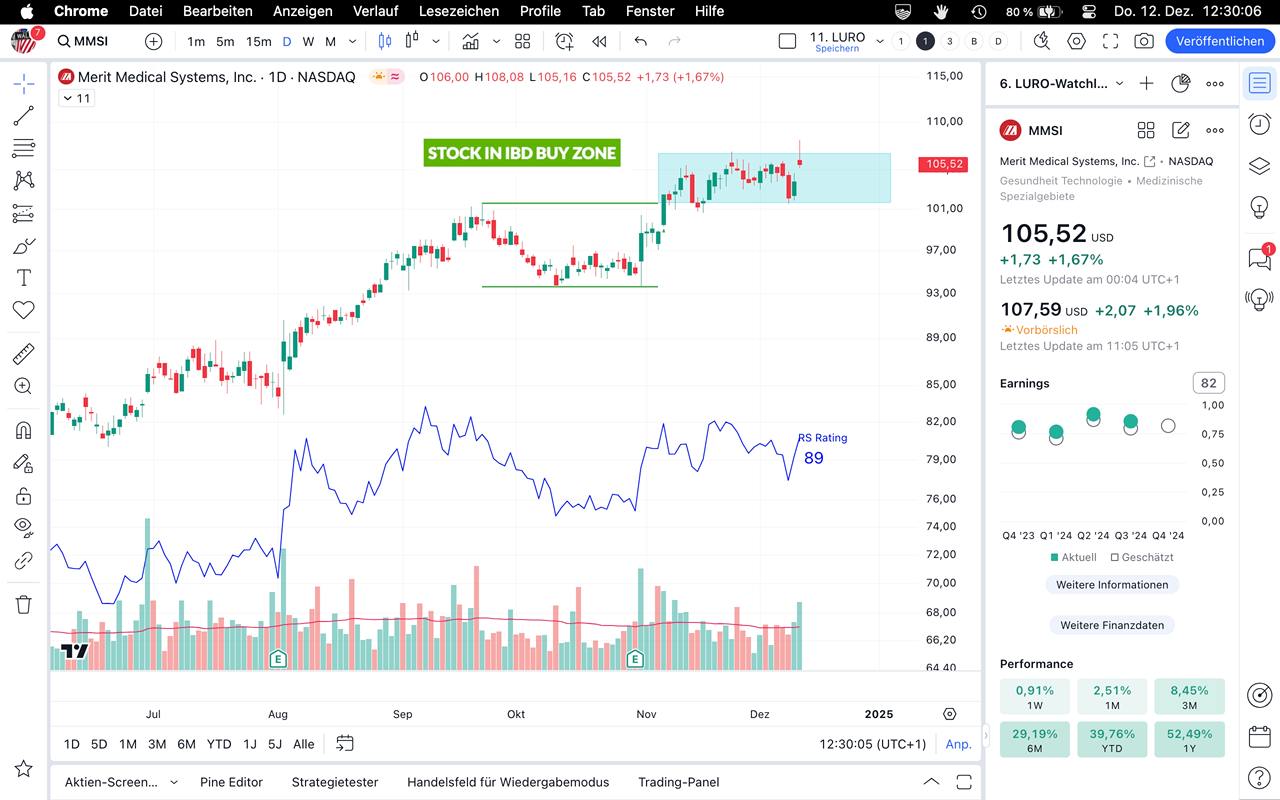Open the Lesezeichen menu in menu bar
1280x800 pixels.
[459, 11]
